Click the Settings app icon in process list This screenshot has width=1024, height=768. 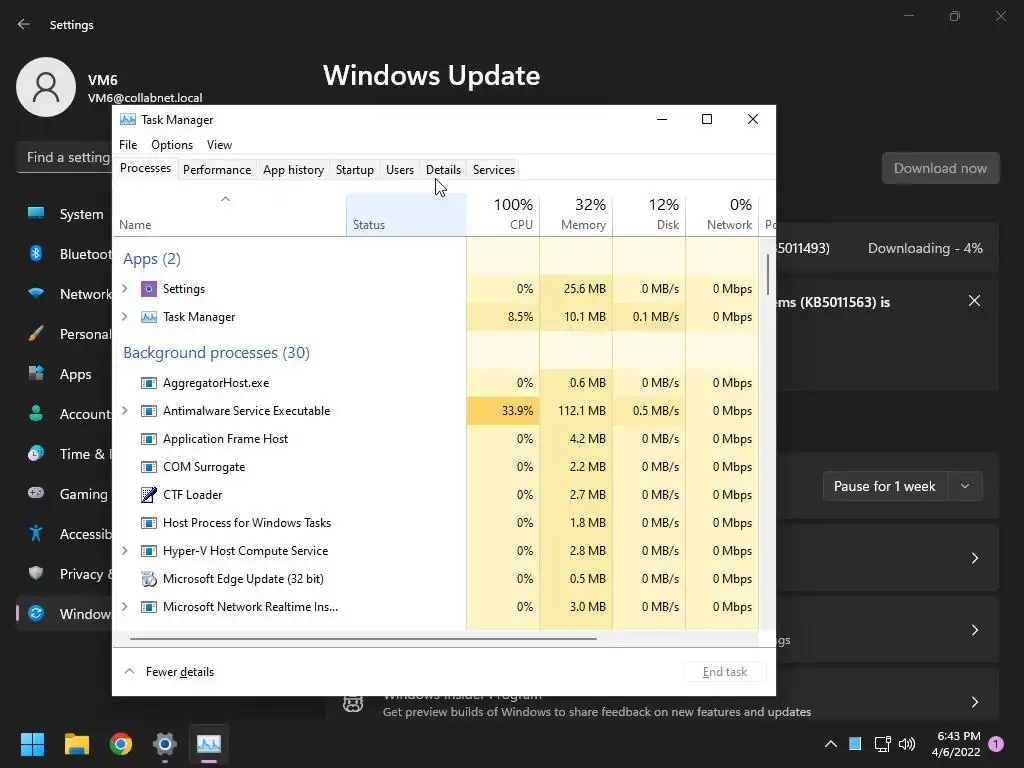click(x=149, y=289)
